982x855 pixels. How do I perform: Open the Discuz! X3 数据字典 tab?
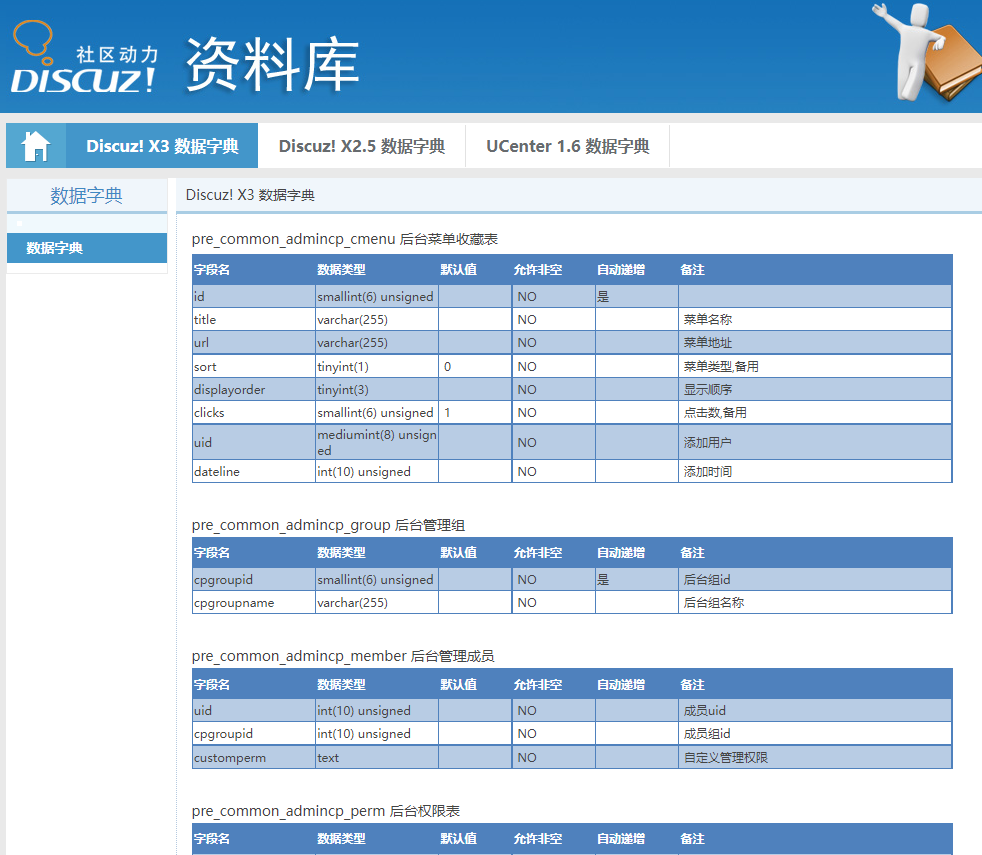click(x=162, y=146)
